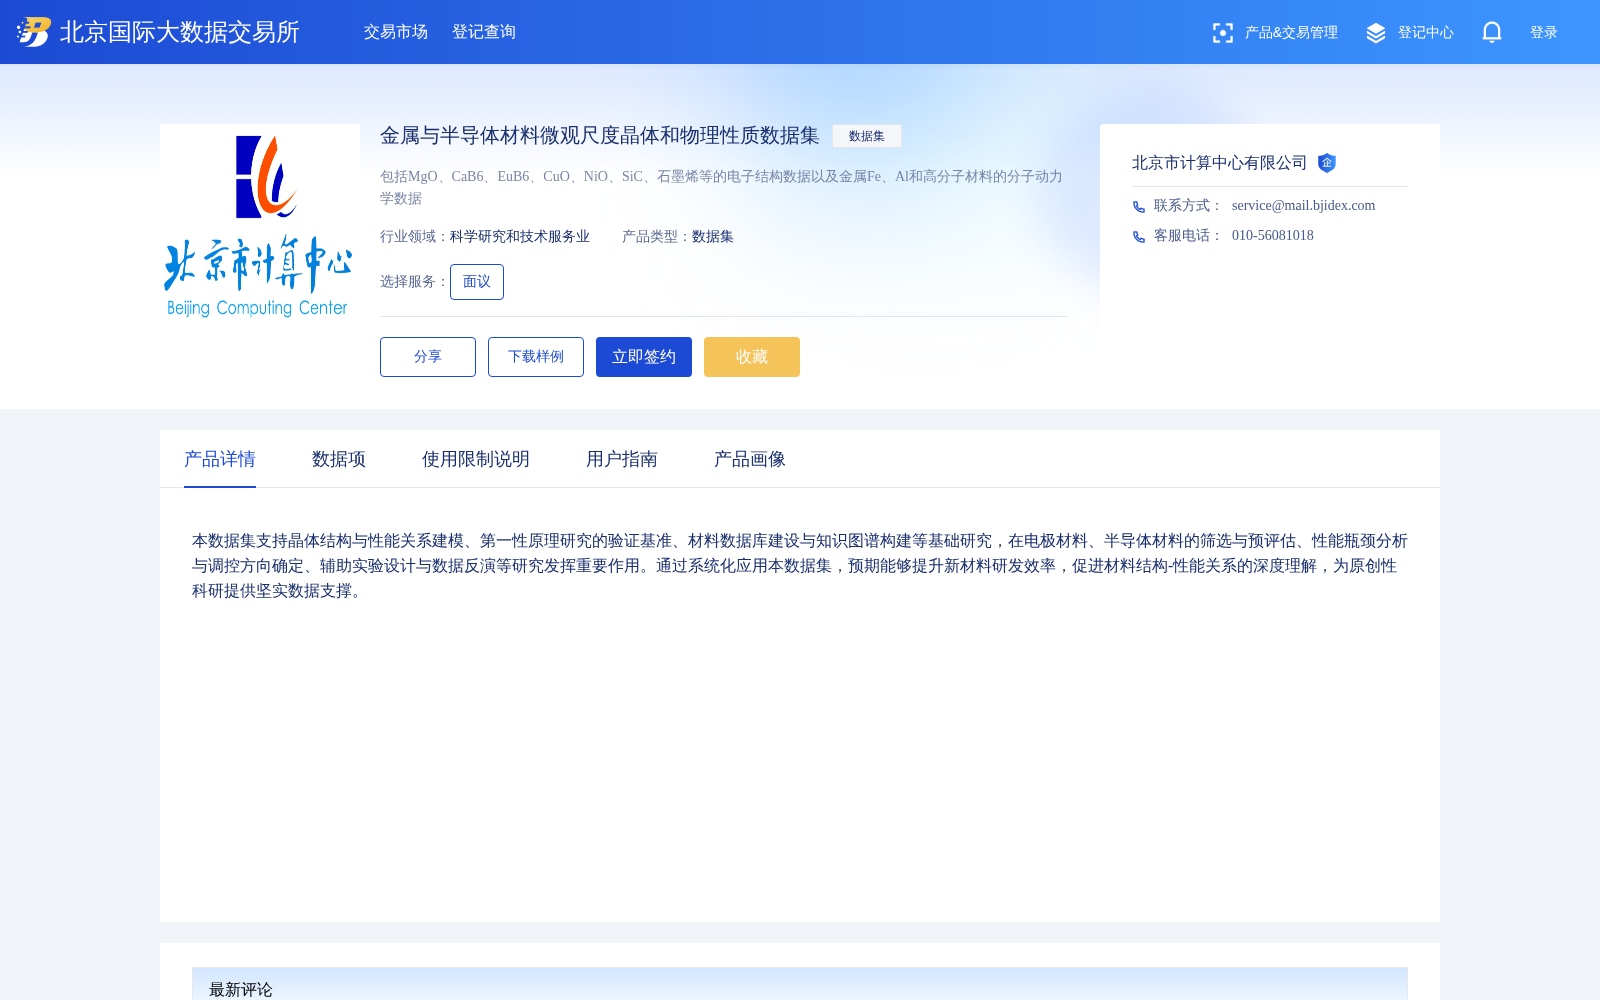Go to 登记中心
1600x1000 pixels.
[1426, 33]
